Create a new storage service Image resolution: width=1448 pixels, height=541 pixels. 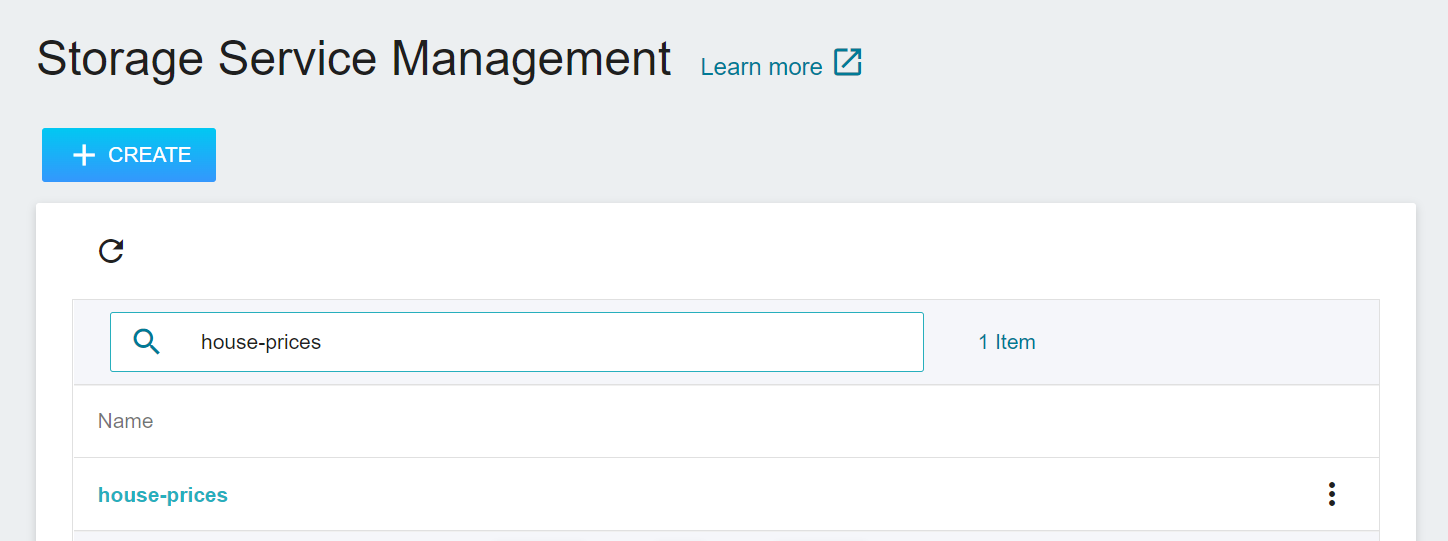pos(129,155)
